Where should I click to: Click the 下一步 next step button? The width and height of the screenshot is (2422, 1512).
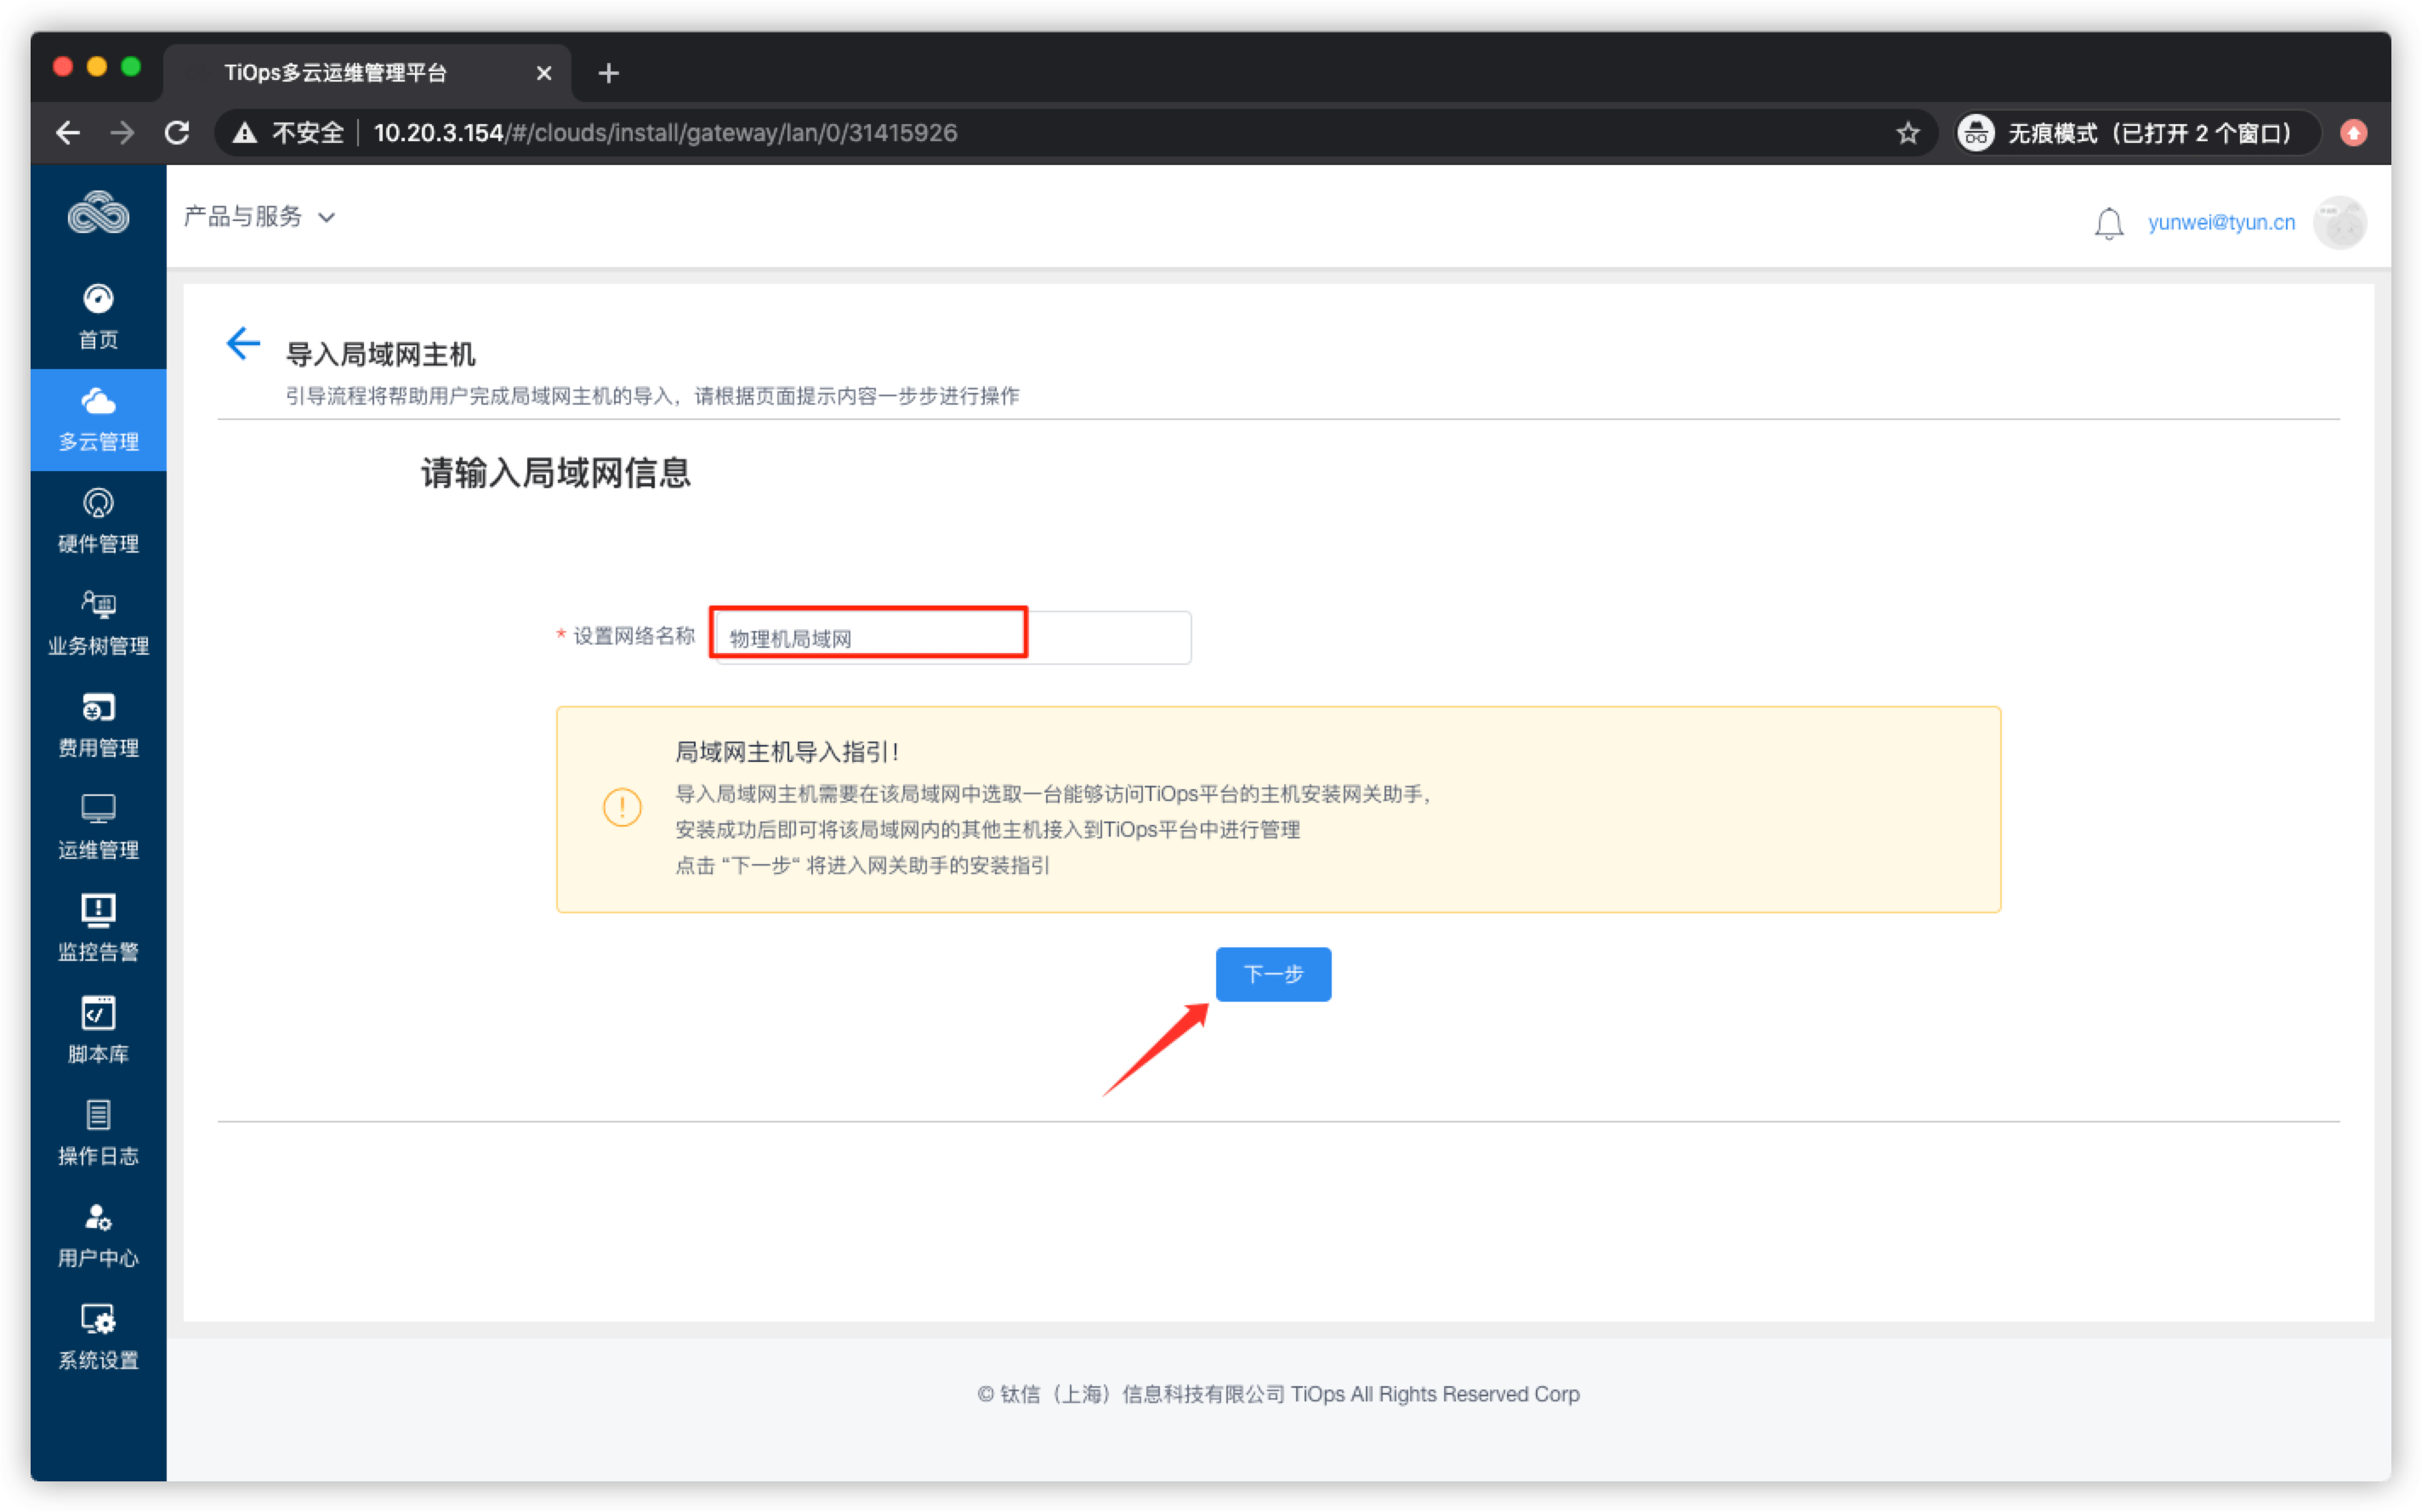point(1273,974)
